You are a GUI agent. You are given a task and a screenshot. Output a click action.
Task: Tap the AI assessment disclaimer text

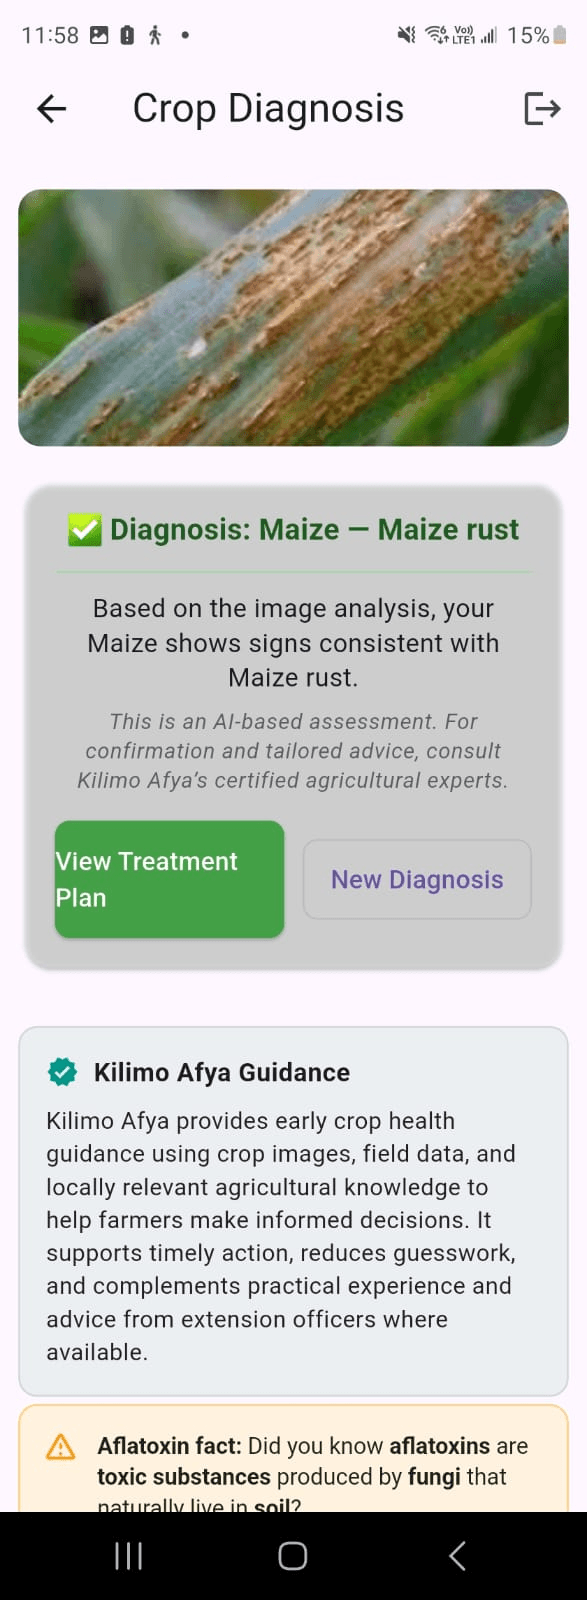[293, 750]
